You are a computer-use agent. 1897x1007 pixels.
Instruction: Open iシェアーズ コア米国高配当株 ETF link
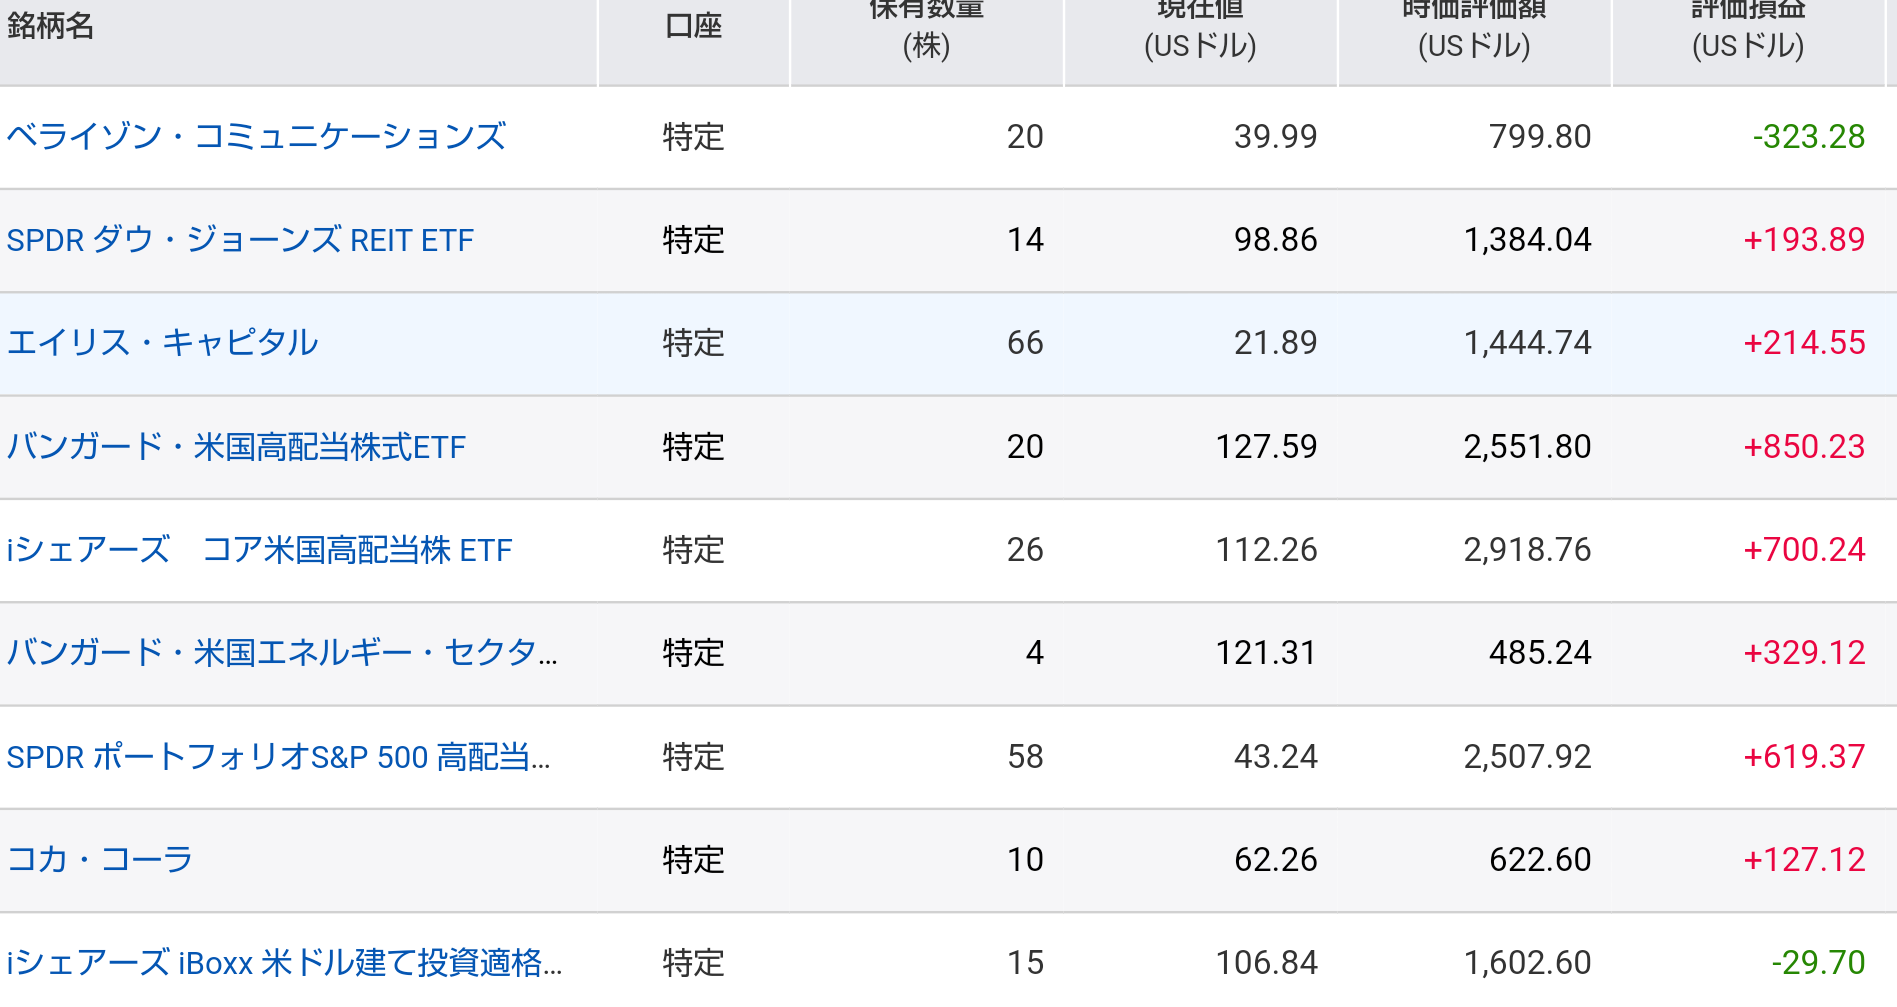point(259,550)
